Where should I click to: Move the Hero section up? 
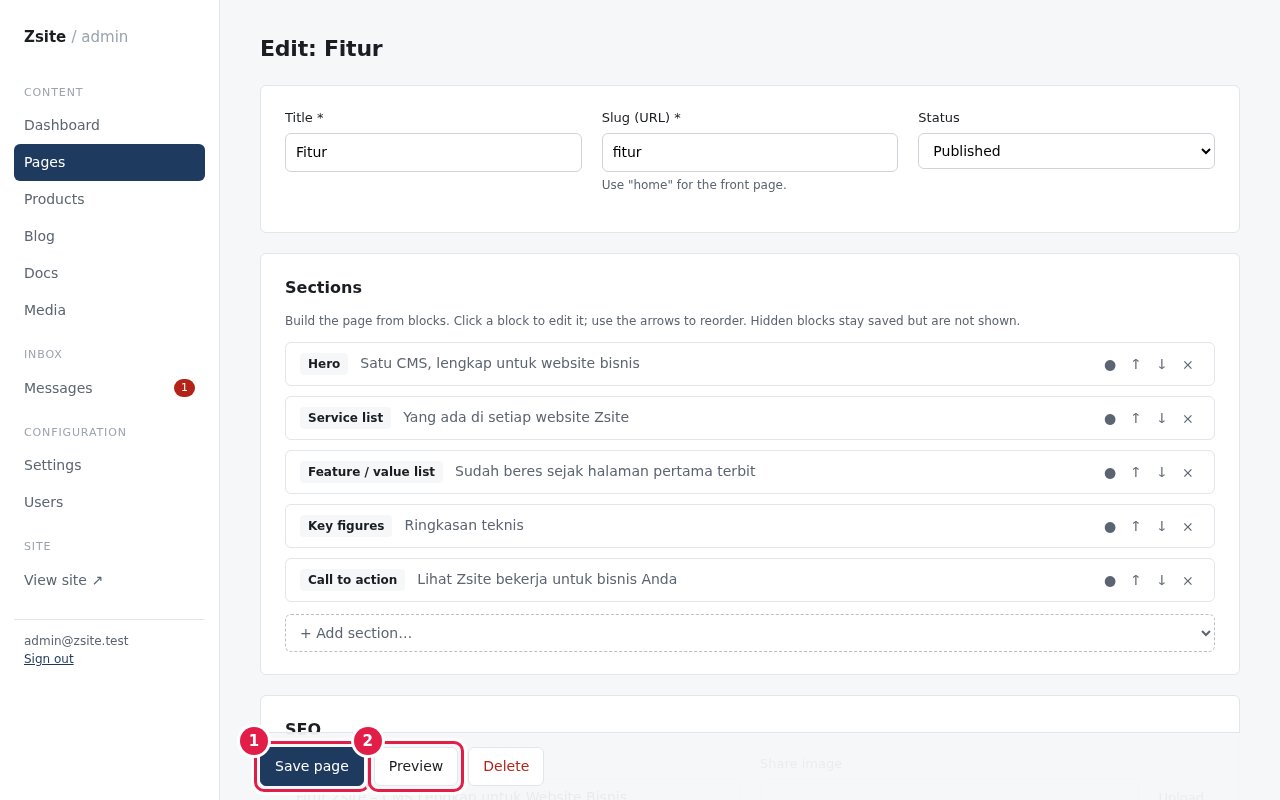(1136, 364)
